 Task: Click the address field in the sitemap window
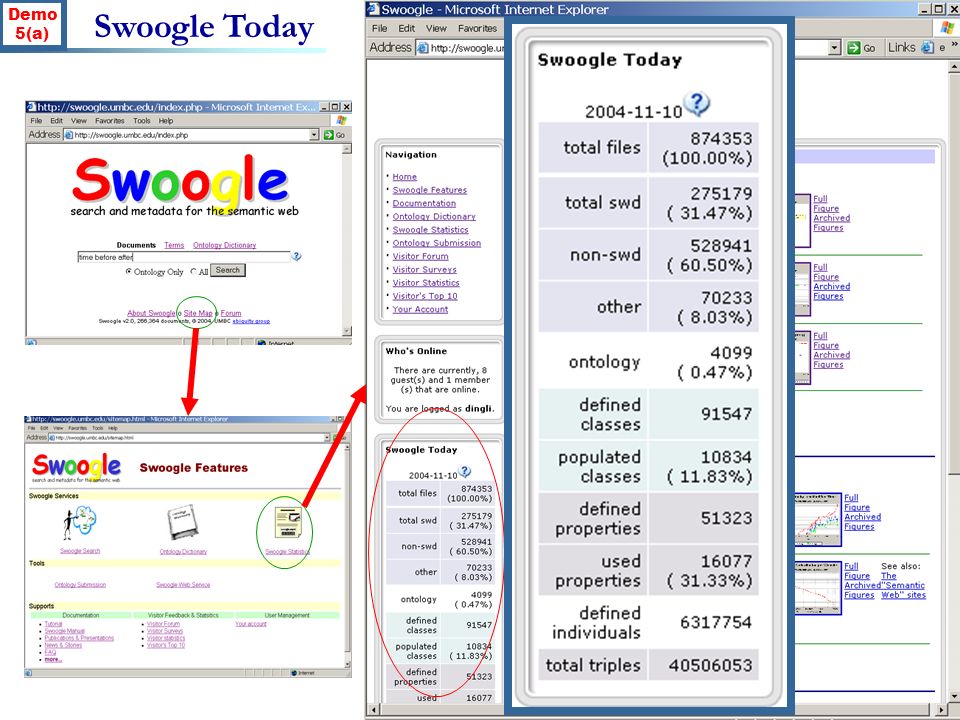click(189, 438)
